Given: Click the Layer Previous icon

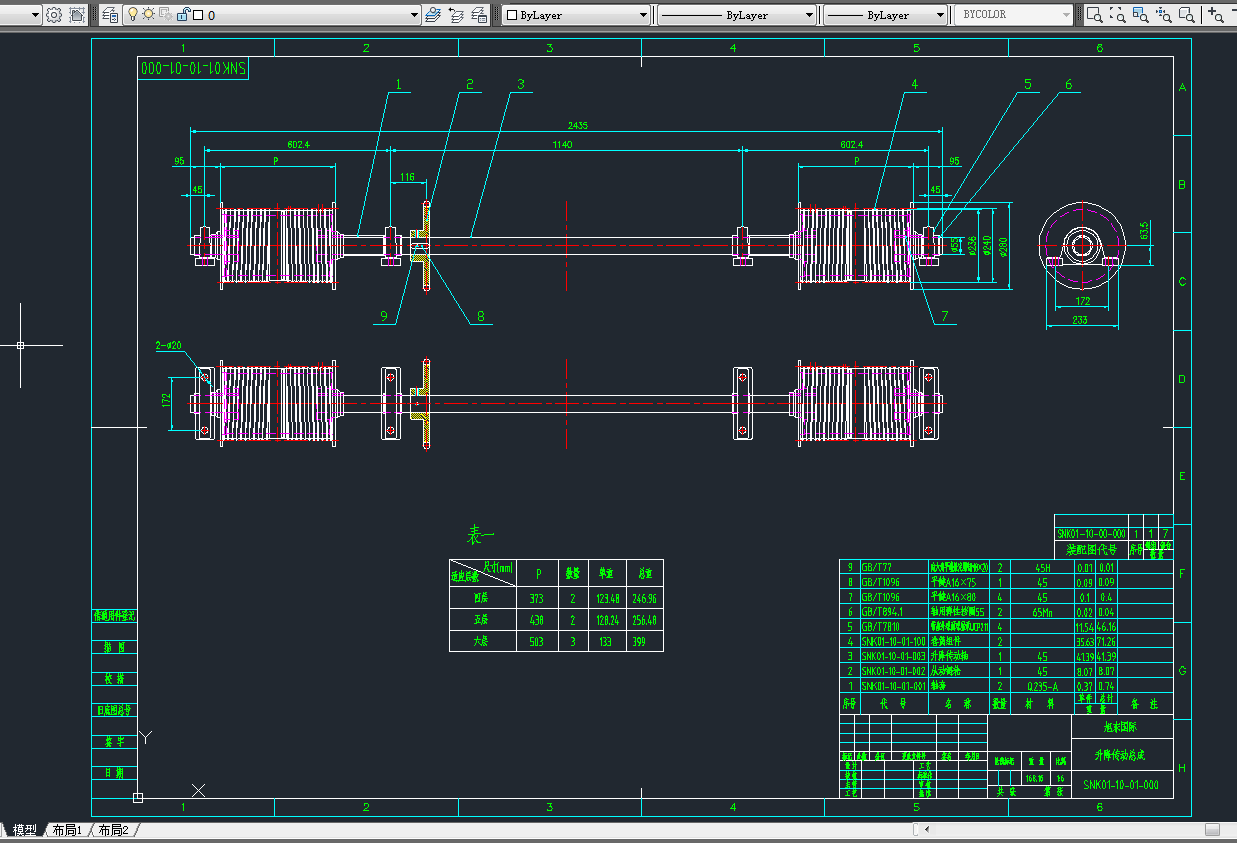Looking at the screenshot, I should pyautogui.click(x=456, y=15).
